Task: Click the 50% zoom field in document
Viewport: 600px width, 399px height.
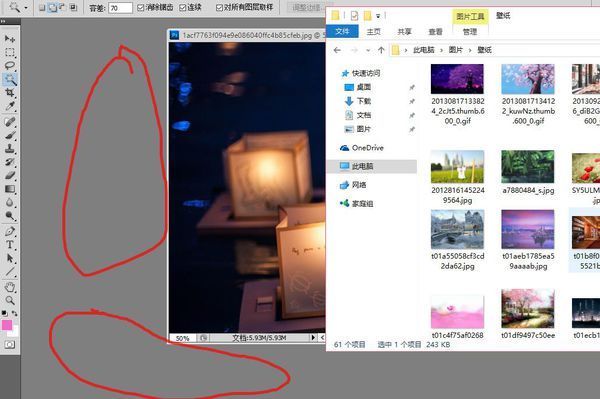Action: click(x=183, y=338)
